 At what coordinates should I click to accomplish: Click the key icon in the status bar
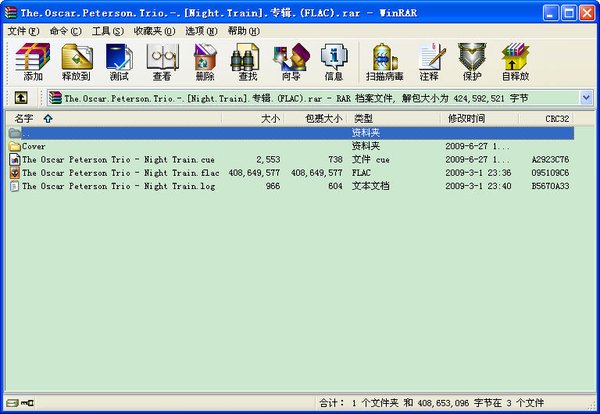click(x=27, y=403)
